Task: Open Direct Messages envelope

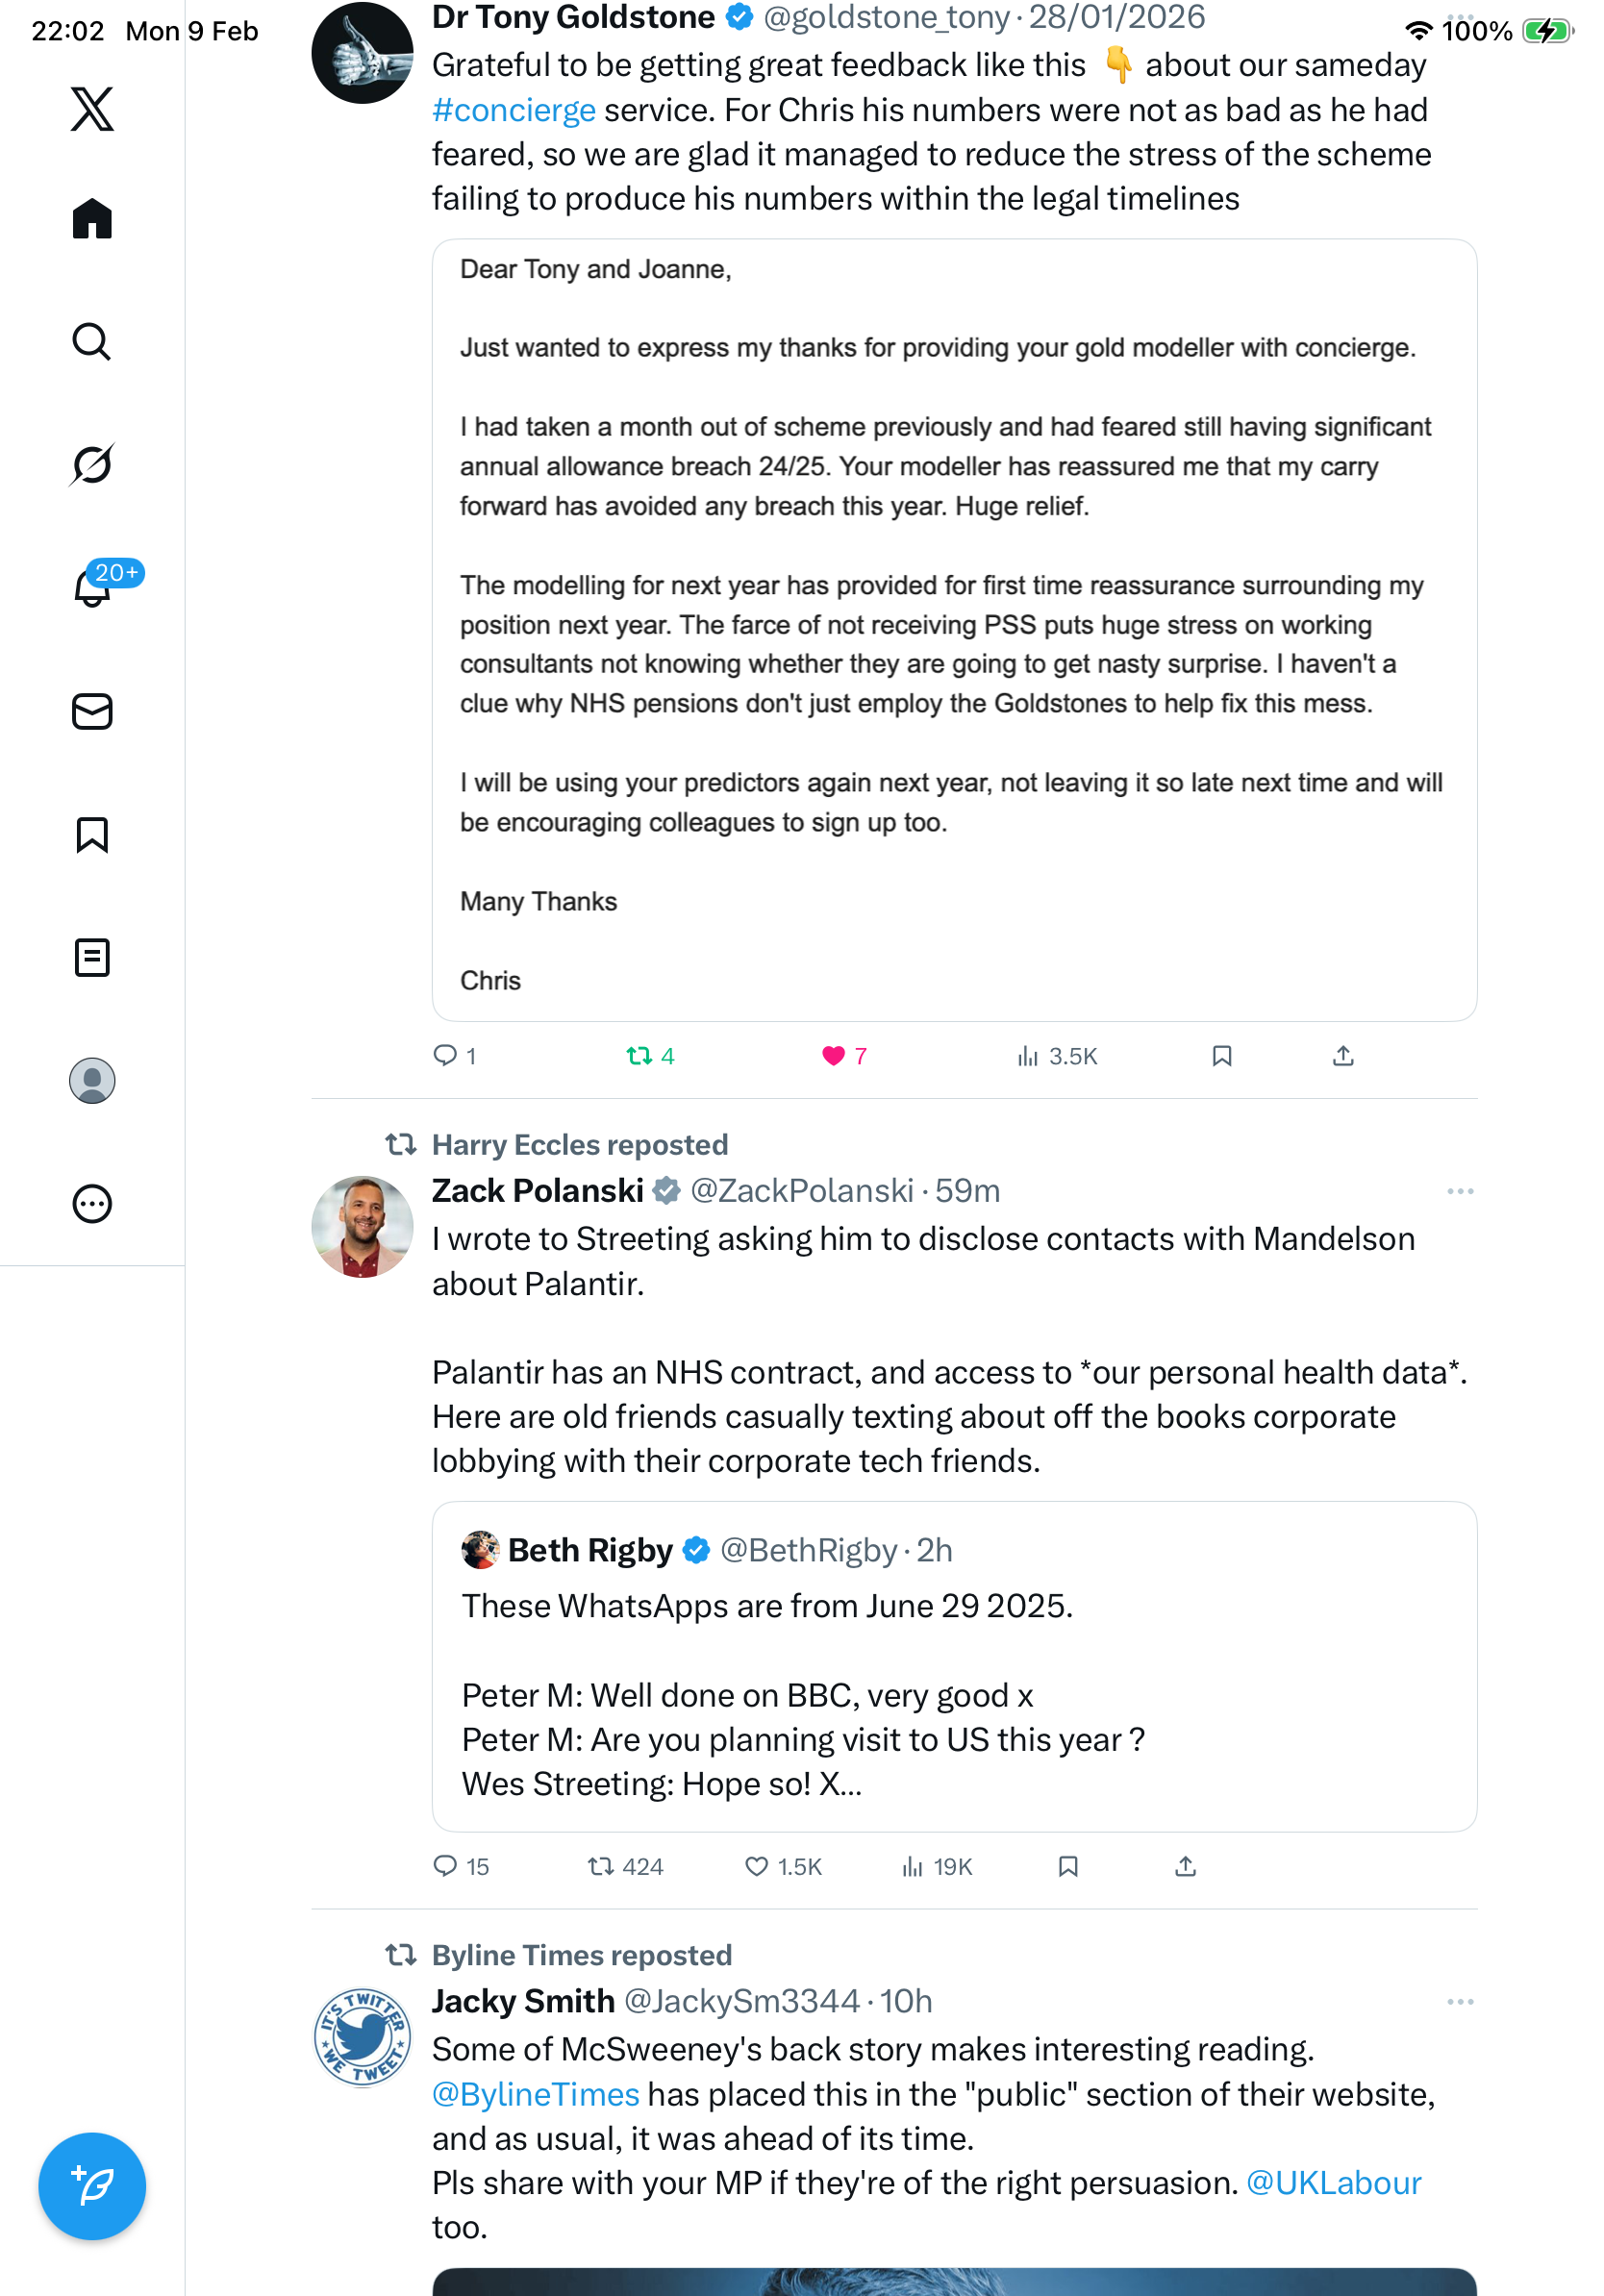Action: tap(92, 712)
